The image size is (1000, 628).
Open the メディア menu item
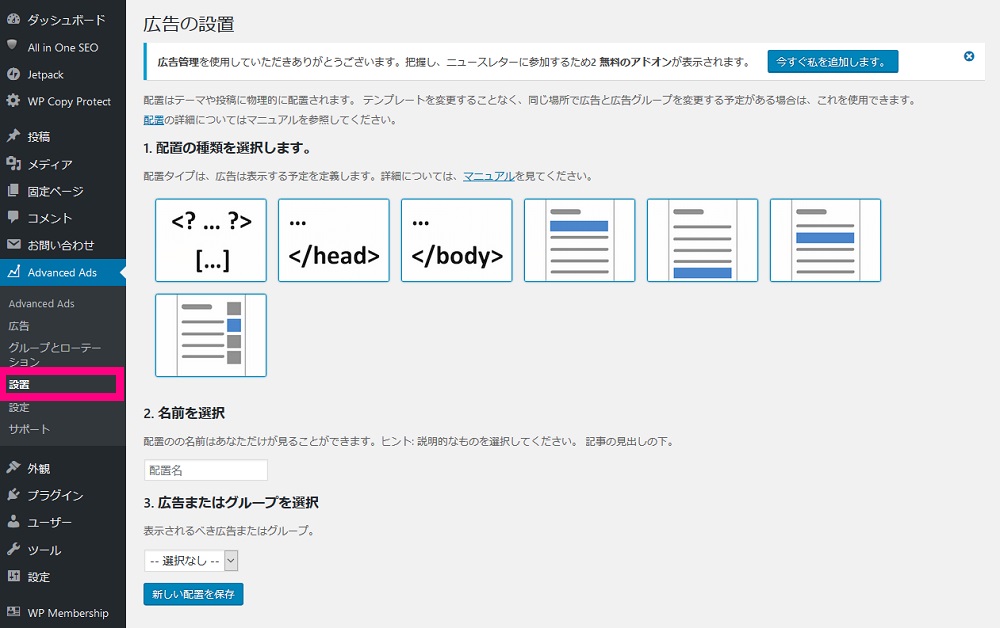50,164
